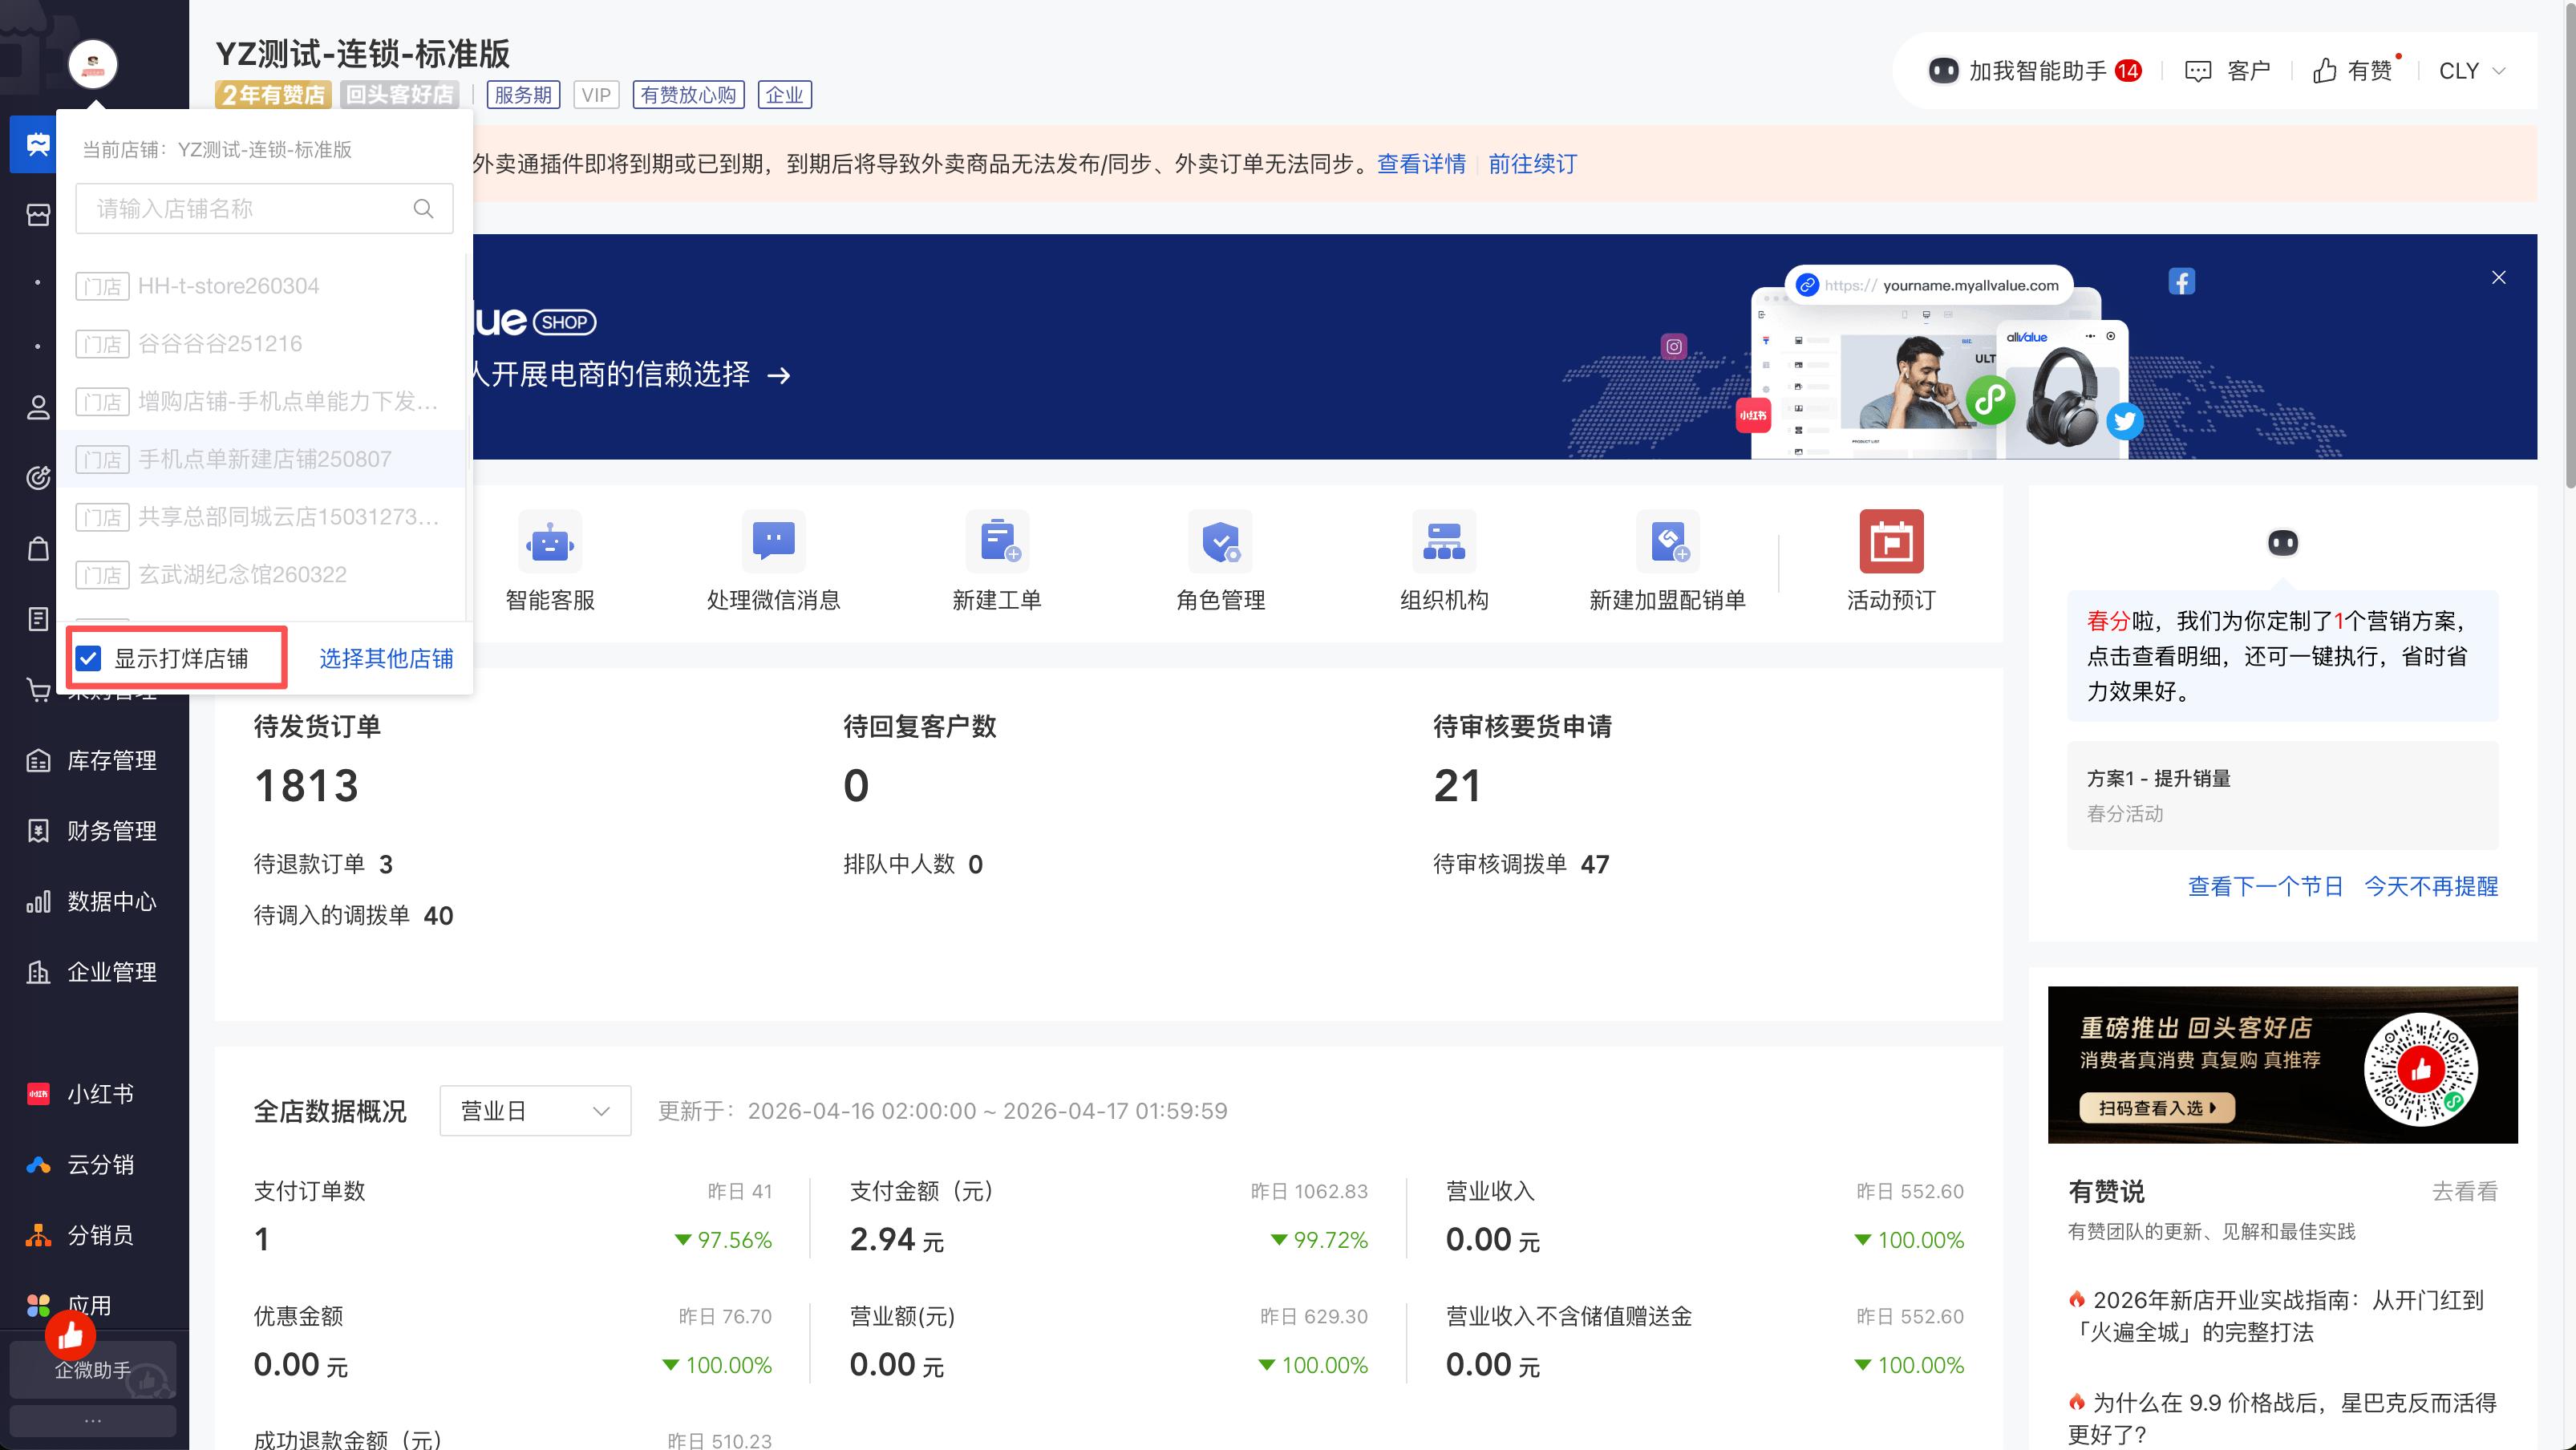This screenshot has width=2576, height=1450.
Task: Click 选择其他店铺 link
Action: (x=386, y=658)
